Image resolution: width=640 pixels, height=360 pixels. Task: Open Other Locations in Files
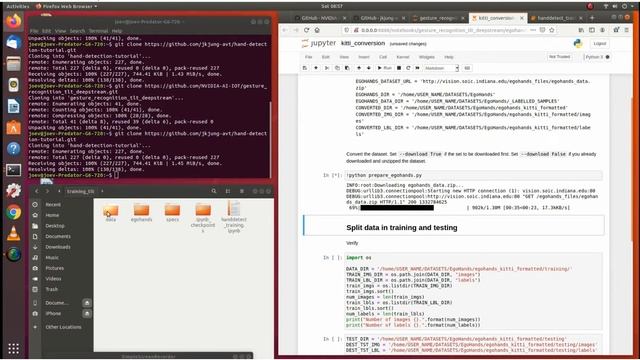tap(63, 327)
